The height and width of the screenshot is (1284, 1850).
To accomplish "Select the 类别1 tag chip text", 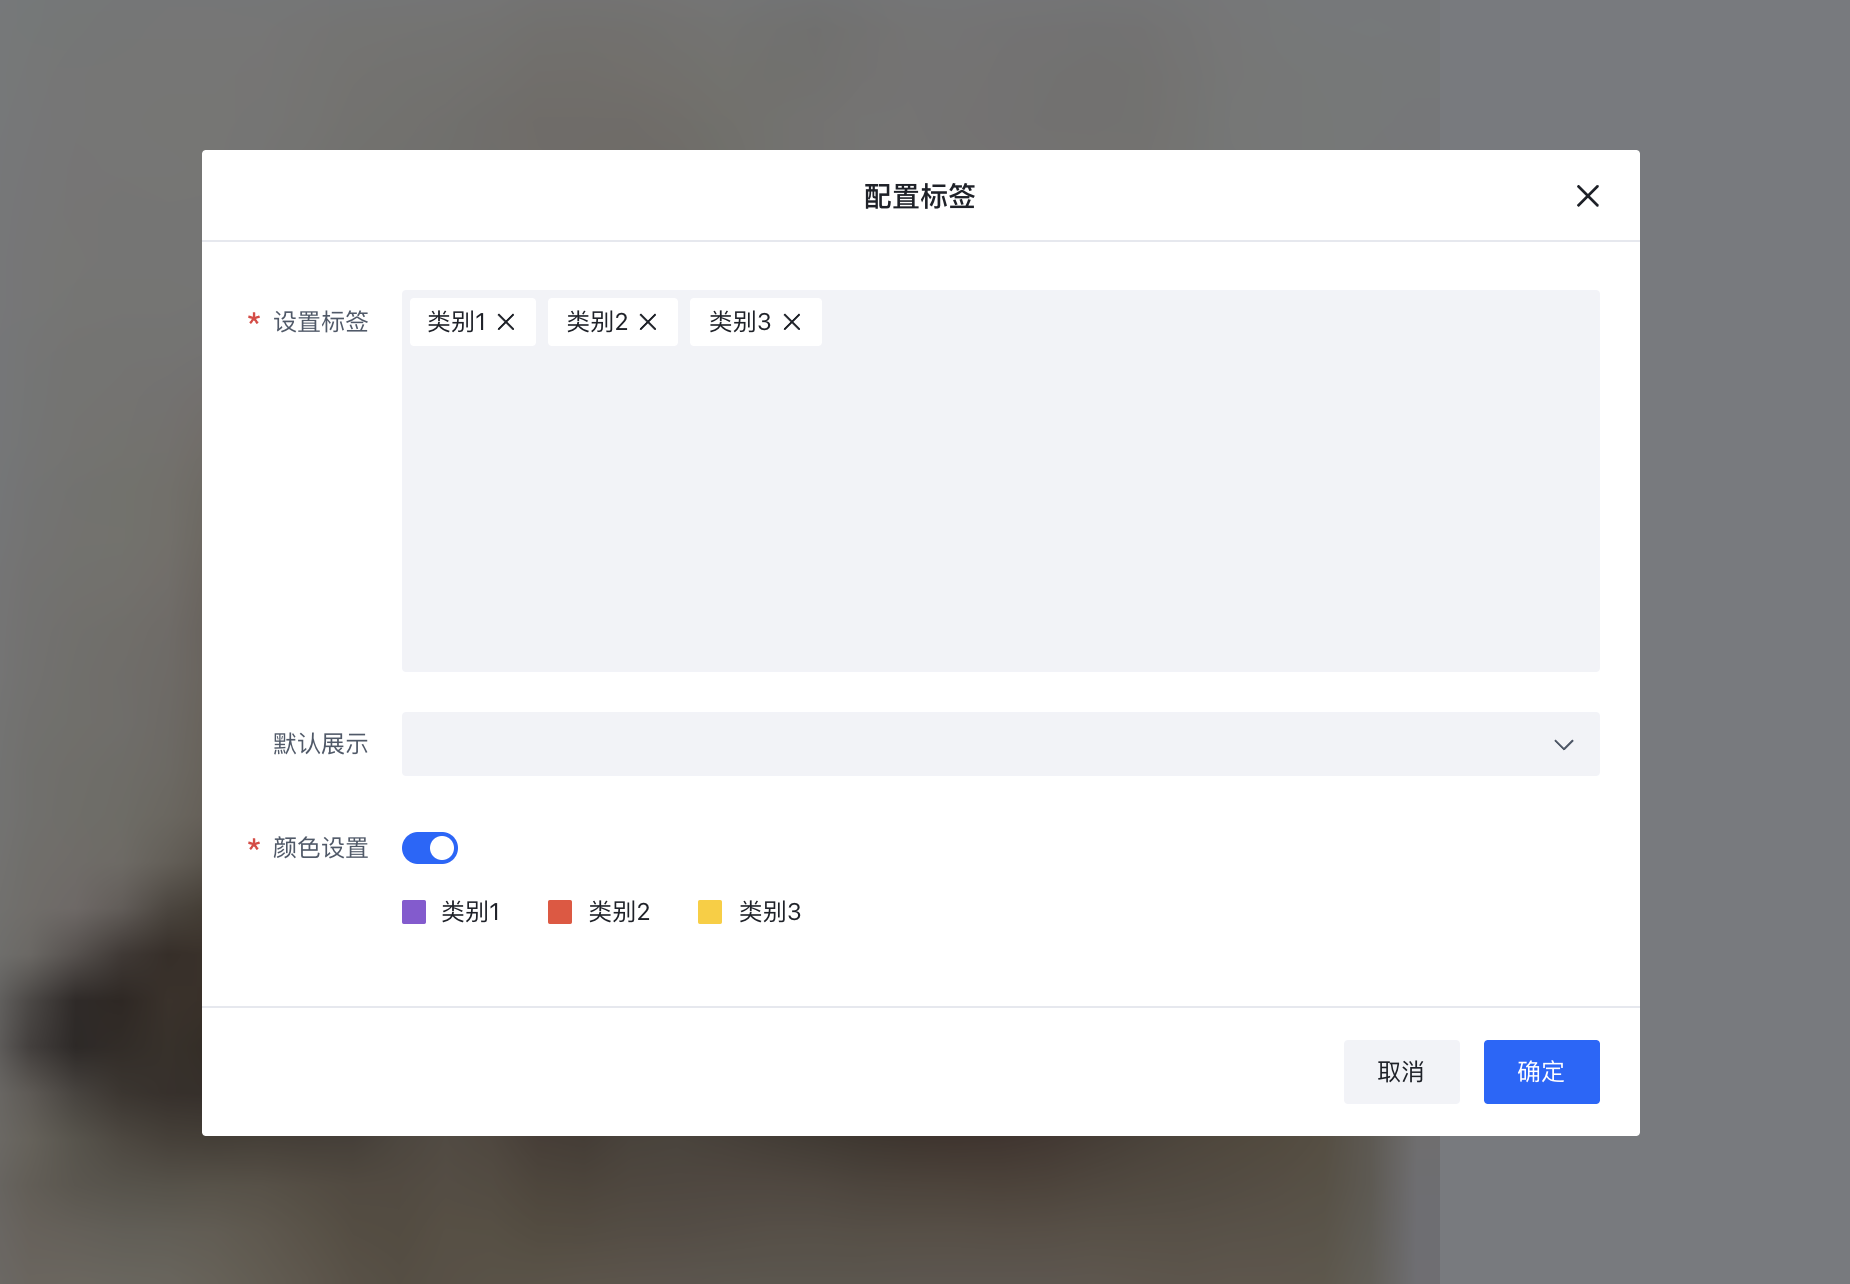I will click(456, 322).
